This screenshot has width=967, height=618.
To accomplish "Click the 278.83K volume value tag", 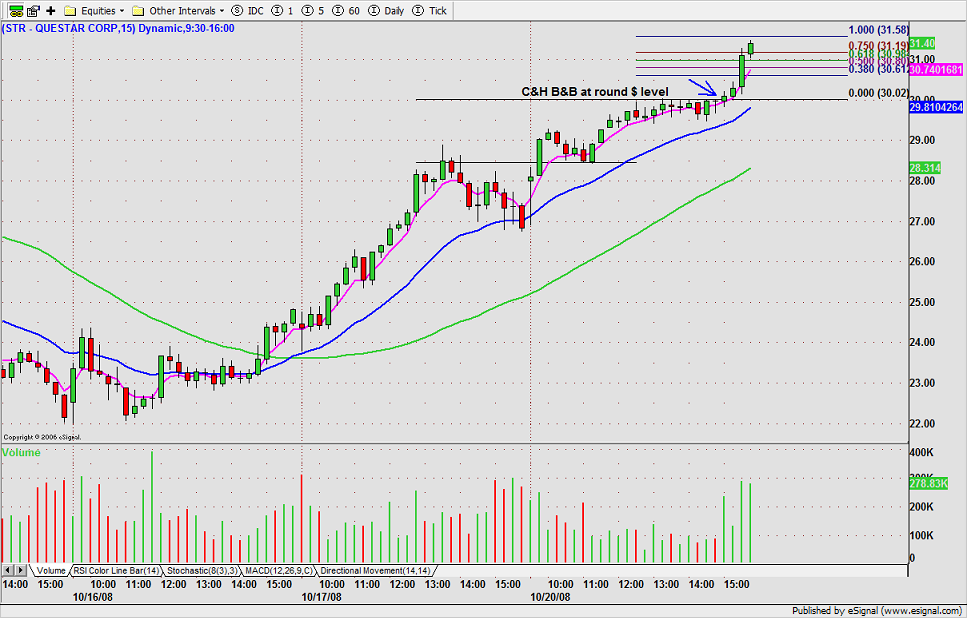I will coord(928,484).
